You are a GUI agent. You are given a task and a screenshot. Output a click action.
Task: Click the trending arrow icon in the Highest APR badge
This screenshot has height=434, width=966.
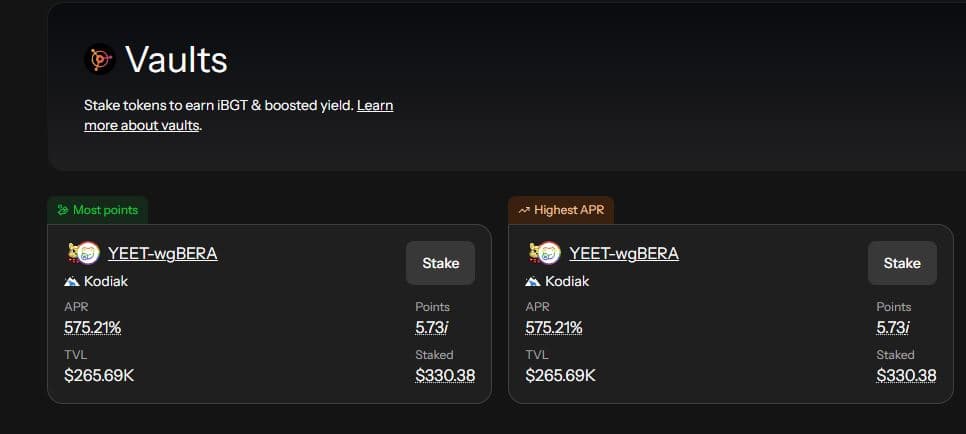click(x=524, y=210)
